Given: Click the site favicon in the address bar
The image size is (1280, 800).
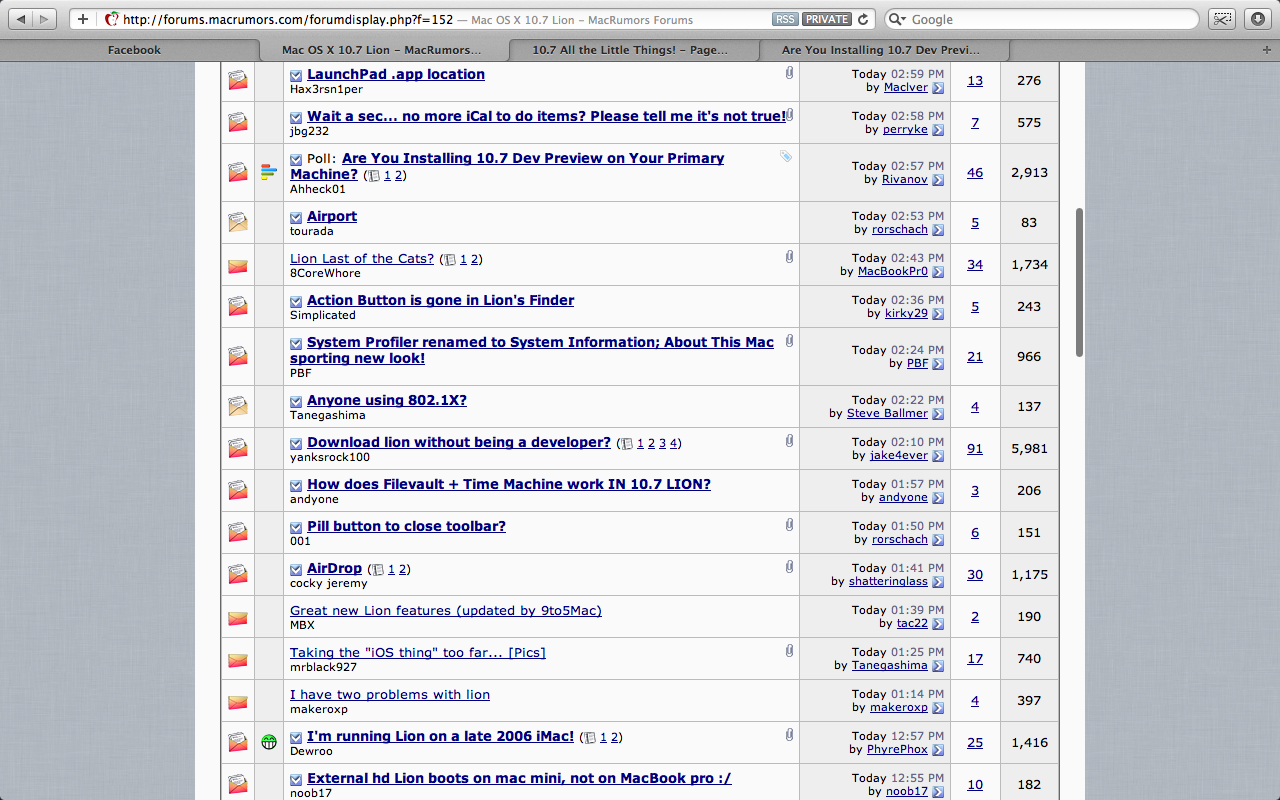Looking at the screenshot, I should [111, 19].
